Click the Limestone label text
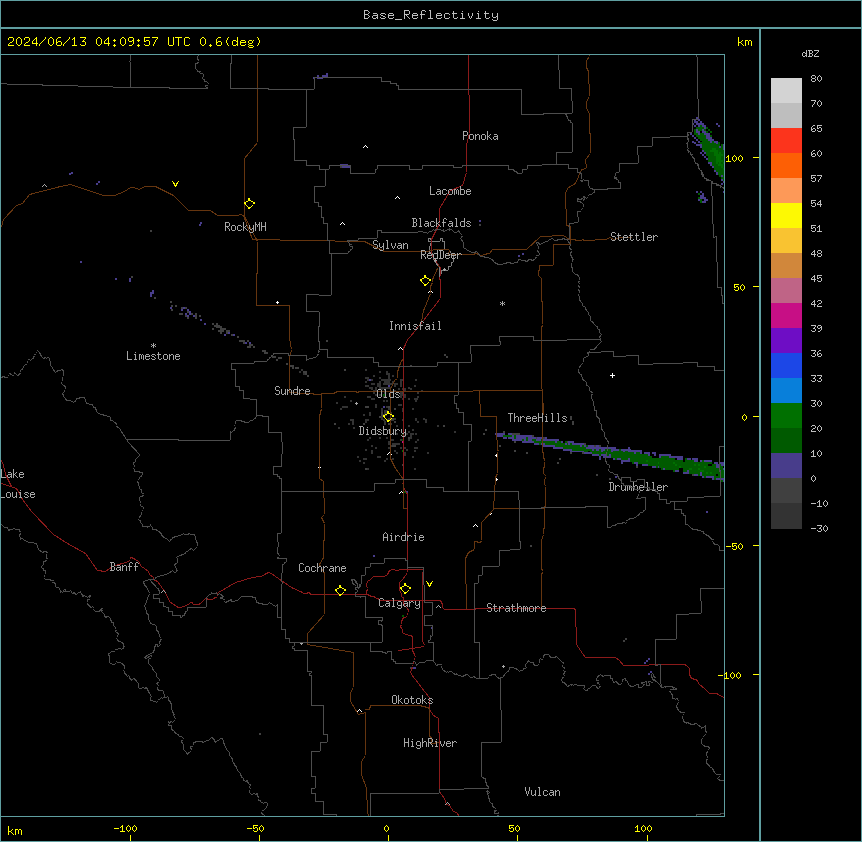This screenshot has height=842, width=862. [x=153, y=356]
